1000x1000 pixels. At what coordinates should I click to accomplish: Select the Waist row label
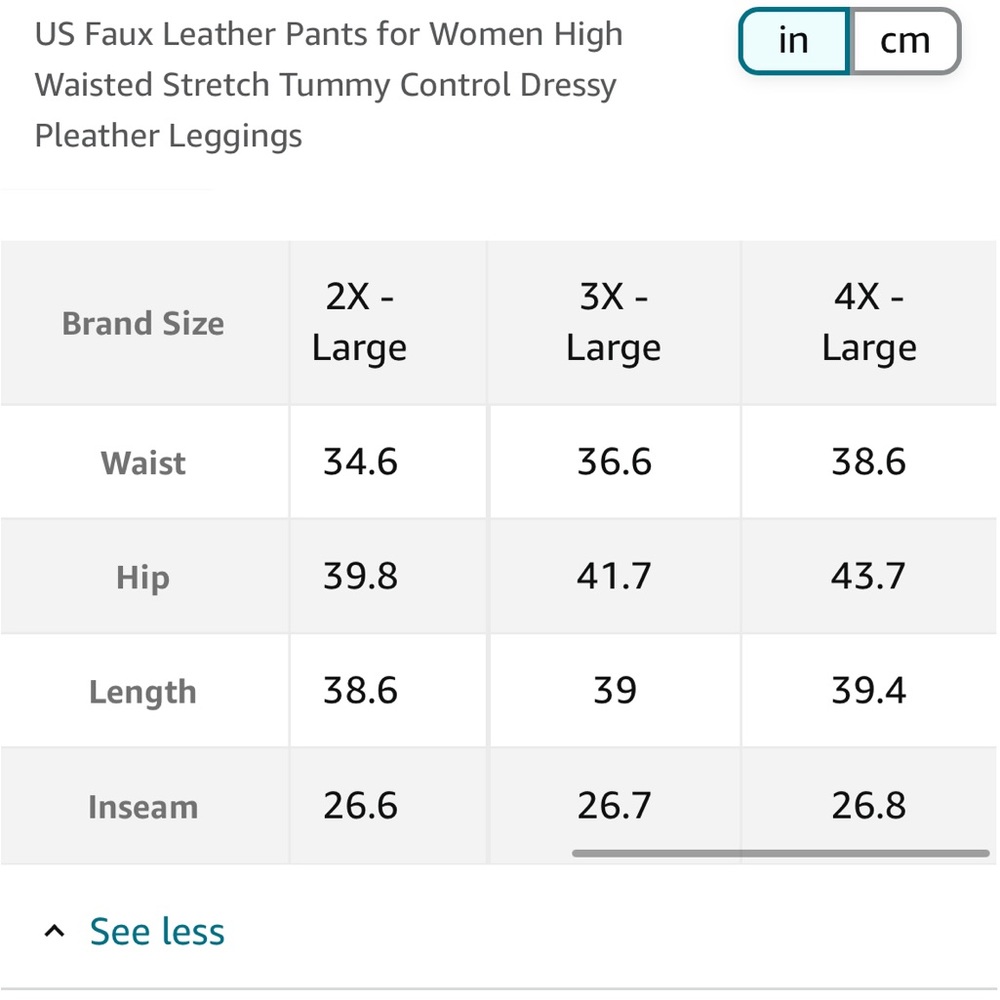tap(143, 462)
